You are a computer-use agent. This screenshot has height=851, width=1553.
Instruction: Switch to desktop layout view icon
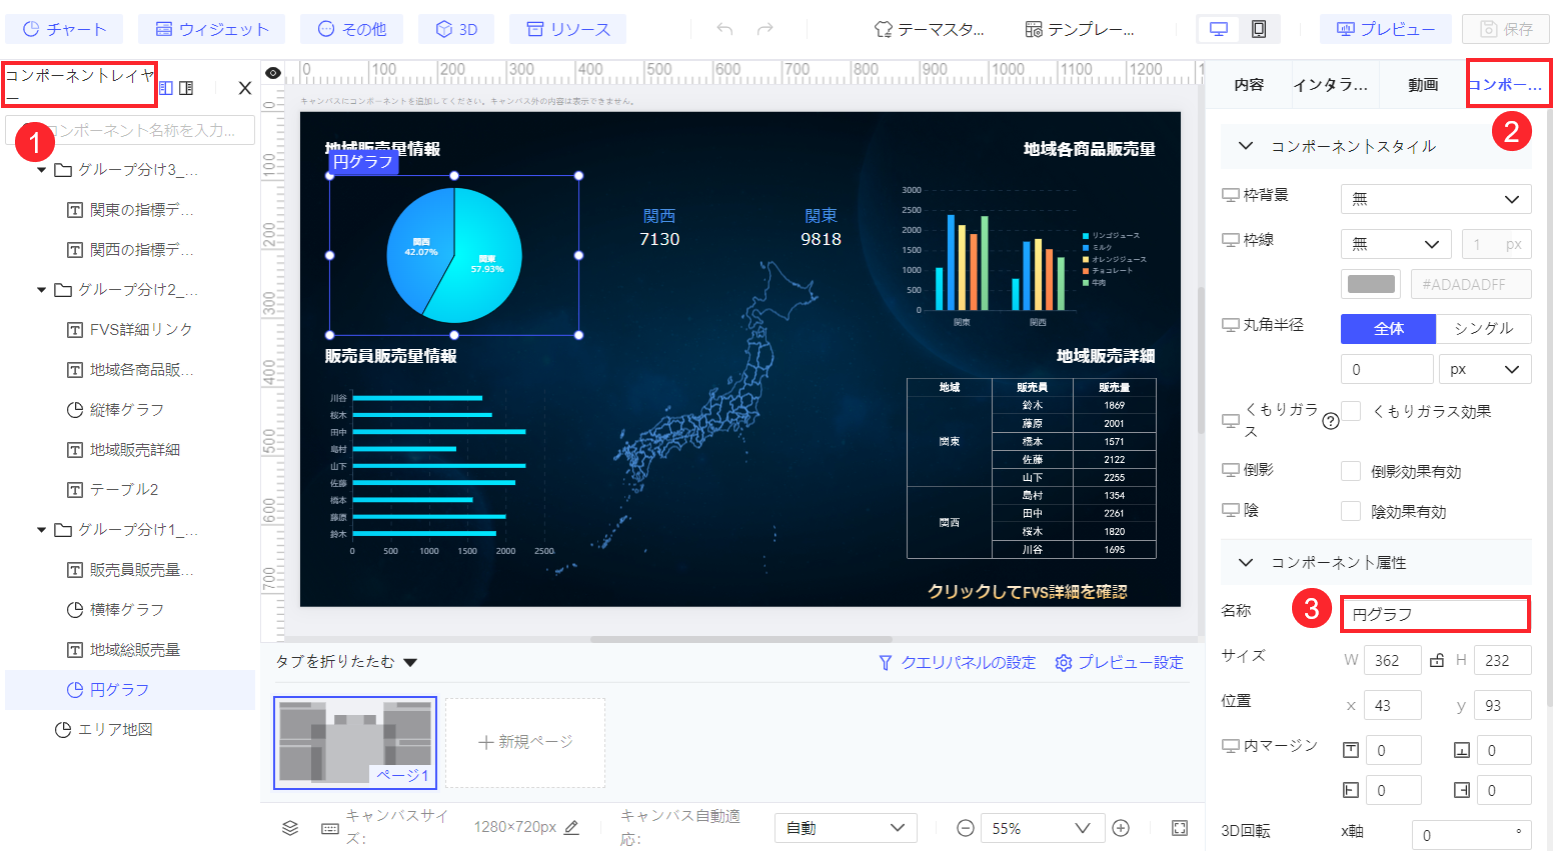click(1219, 29)
